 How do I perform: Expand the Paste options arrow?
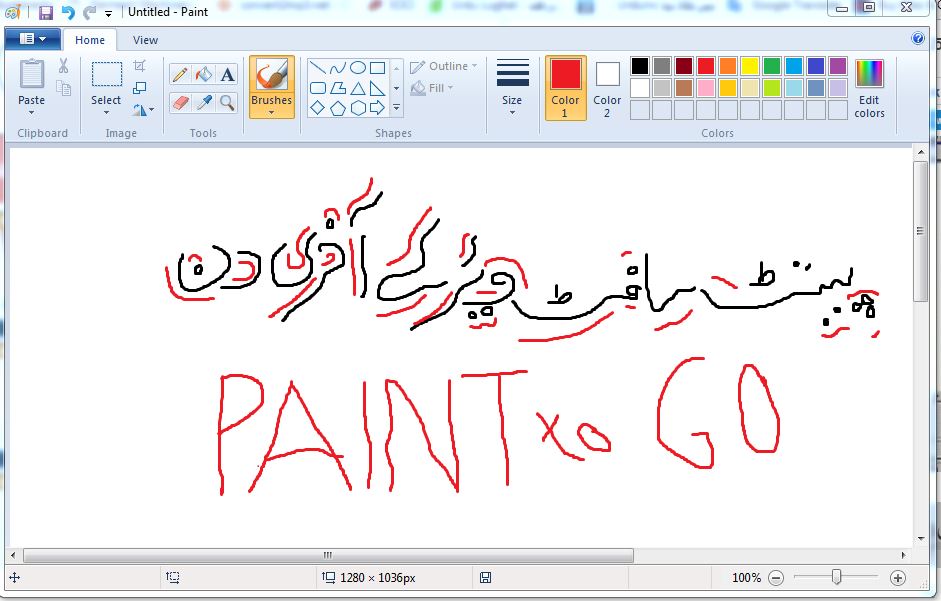(32, 112)
